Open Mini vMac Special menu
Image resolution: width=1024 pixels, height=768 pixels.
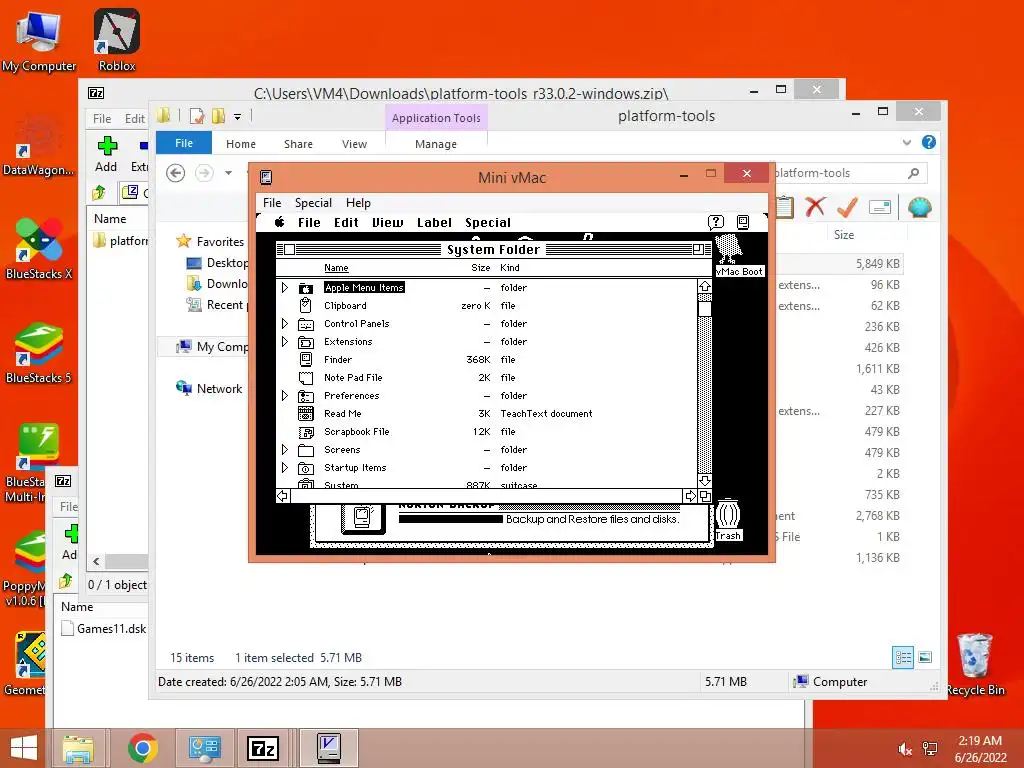pyautogui.click(x=313, y=203)
